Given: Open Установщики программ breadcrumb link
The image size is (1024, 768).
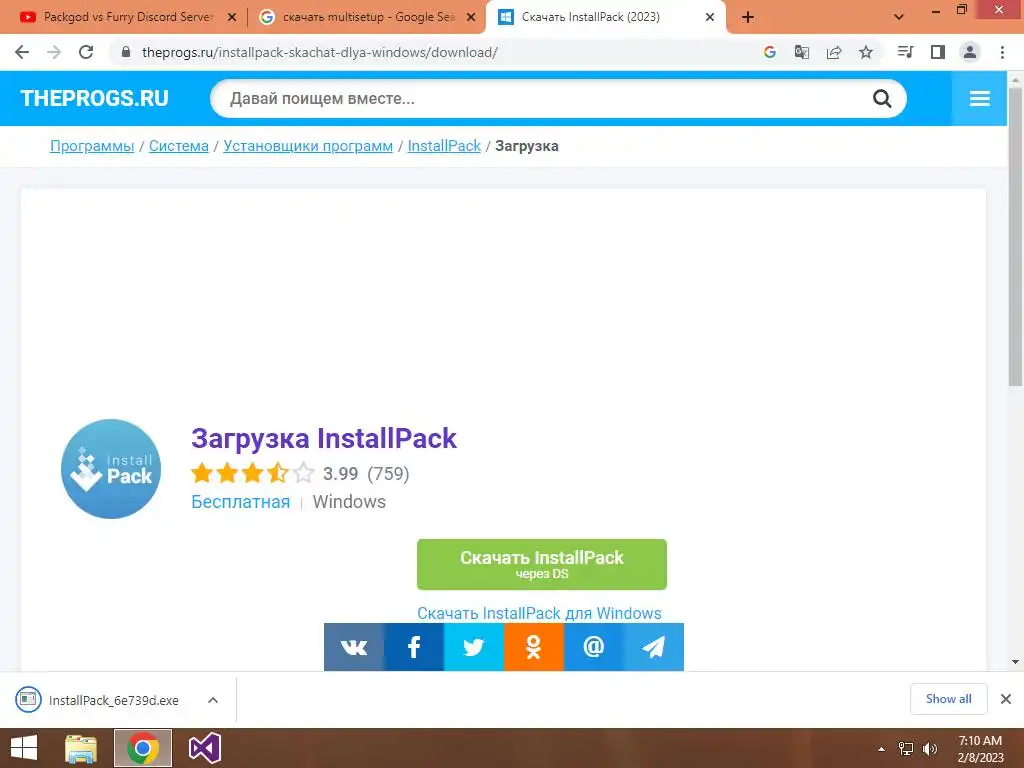Looking at the screenshot, I should (308, 146).
